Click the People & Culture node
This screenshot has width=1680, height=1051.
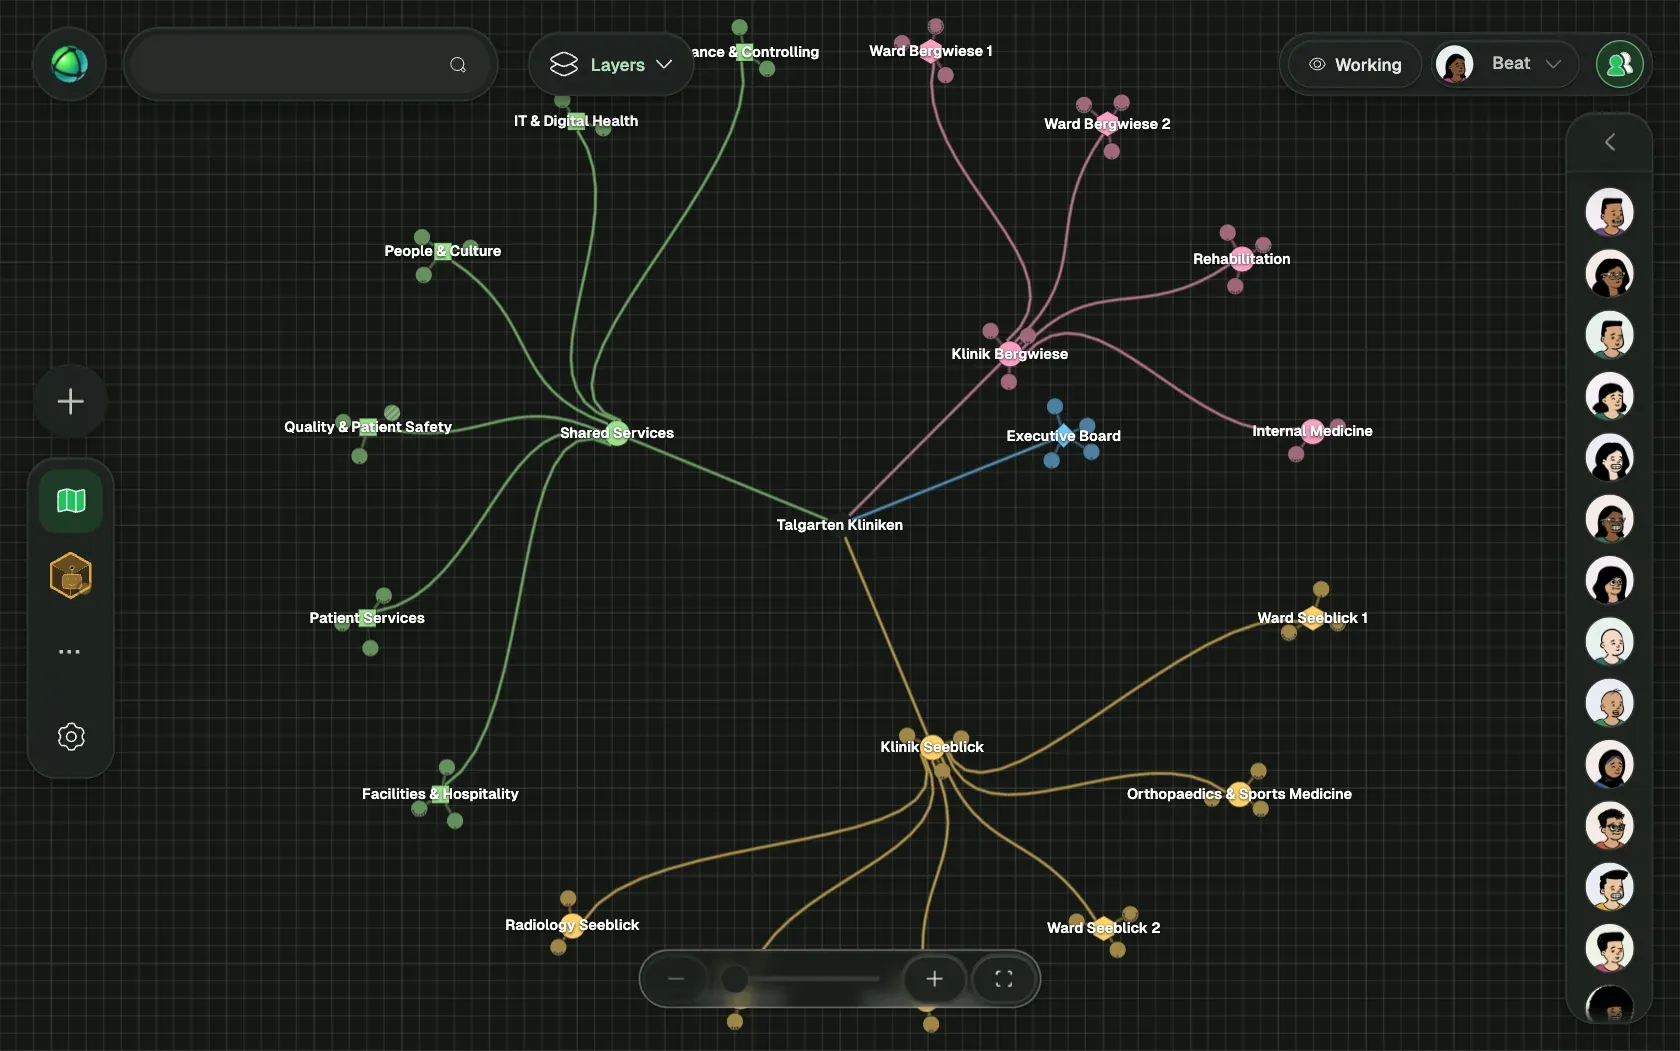point(443,251)
